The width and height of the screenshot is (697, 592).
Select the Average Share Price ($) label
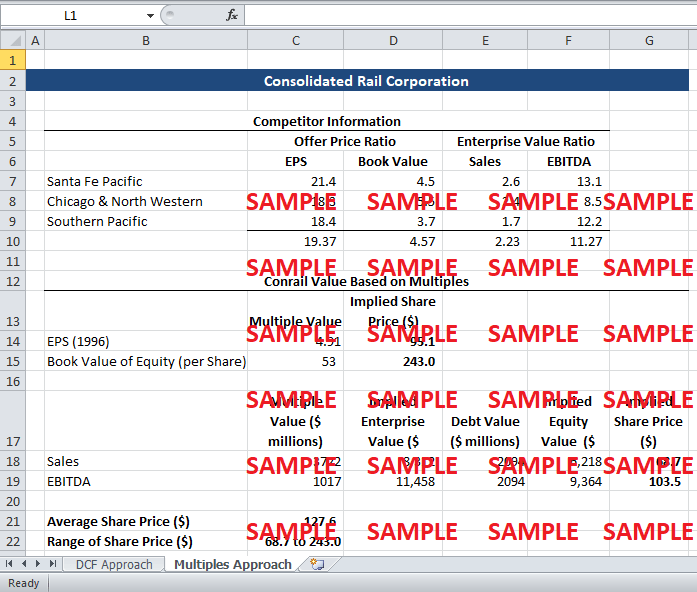[x=118, y=521]
